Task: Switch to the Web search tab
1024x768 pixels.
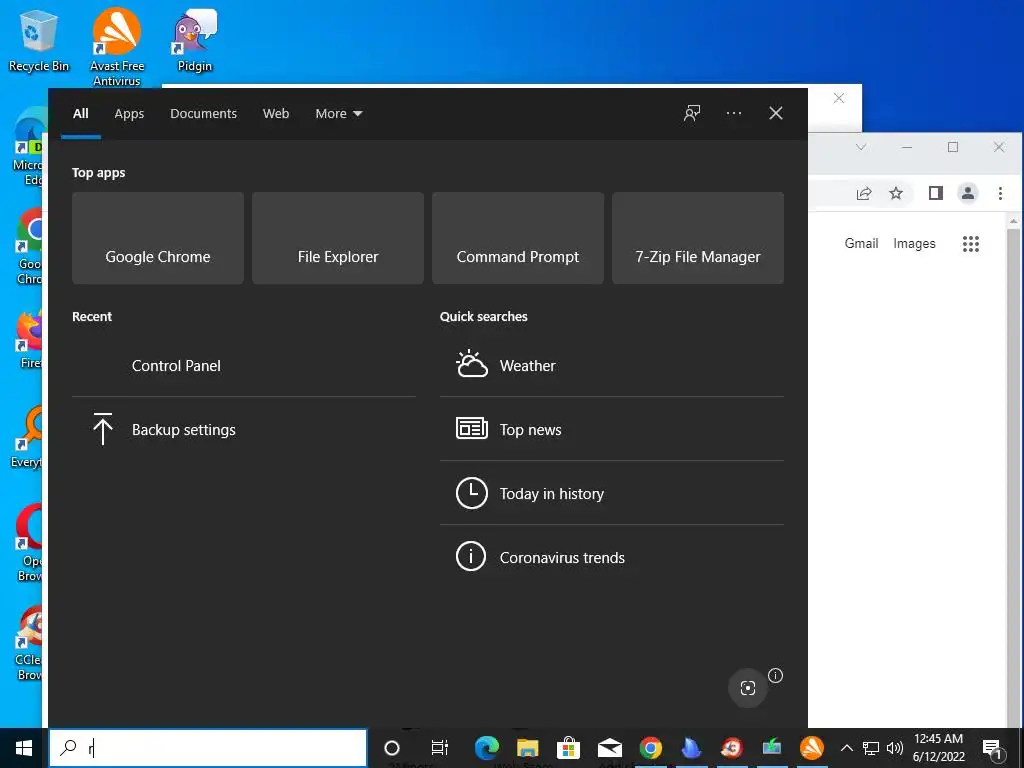Action: [276, 114]
